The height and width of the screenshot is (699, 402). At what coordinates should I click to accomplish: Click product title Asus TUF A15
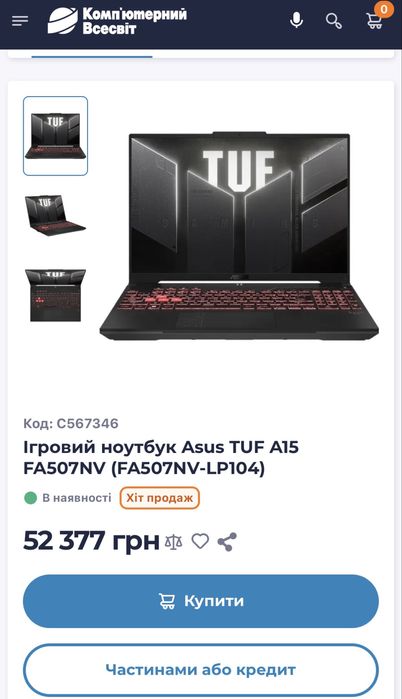tap(161, 457)
